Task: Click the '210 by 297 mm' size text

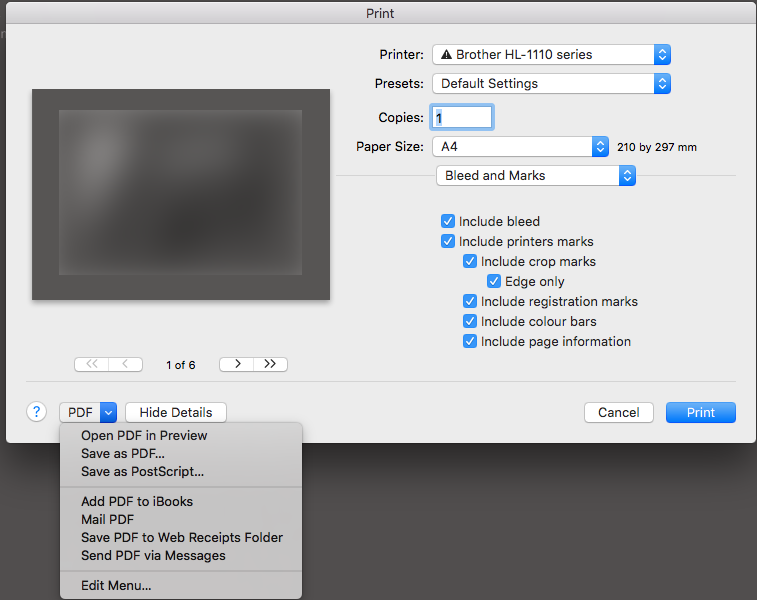Action: click(657, 147)
